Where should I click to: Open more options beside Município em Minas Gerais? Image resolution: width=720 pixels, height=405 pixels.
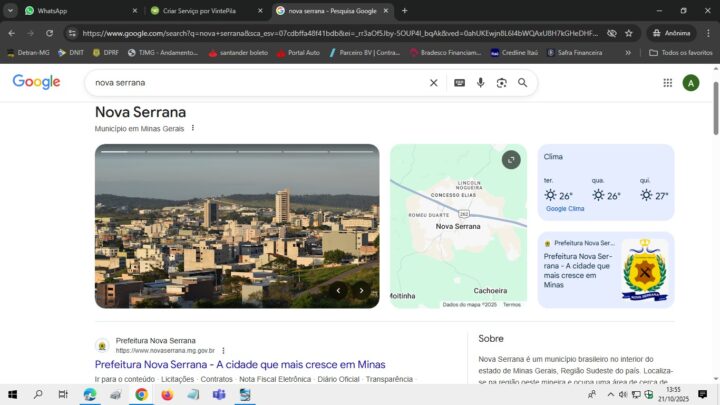click(193, 128)
